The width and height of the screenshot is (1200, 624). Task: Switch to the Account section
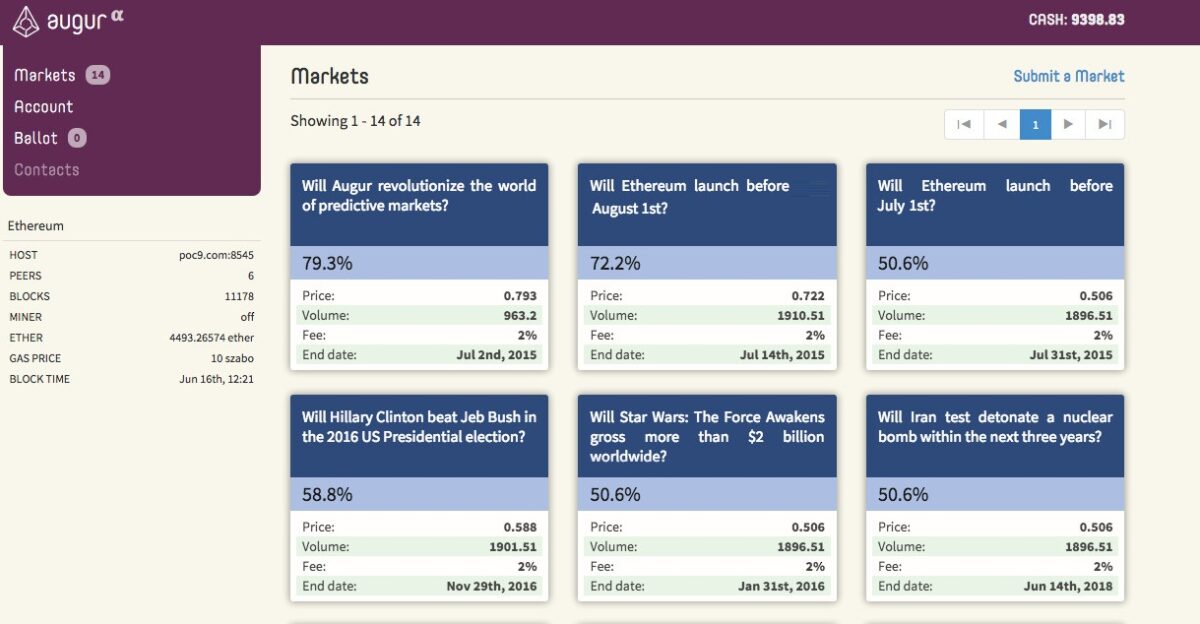(44, 106)
